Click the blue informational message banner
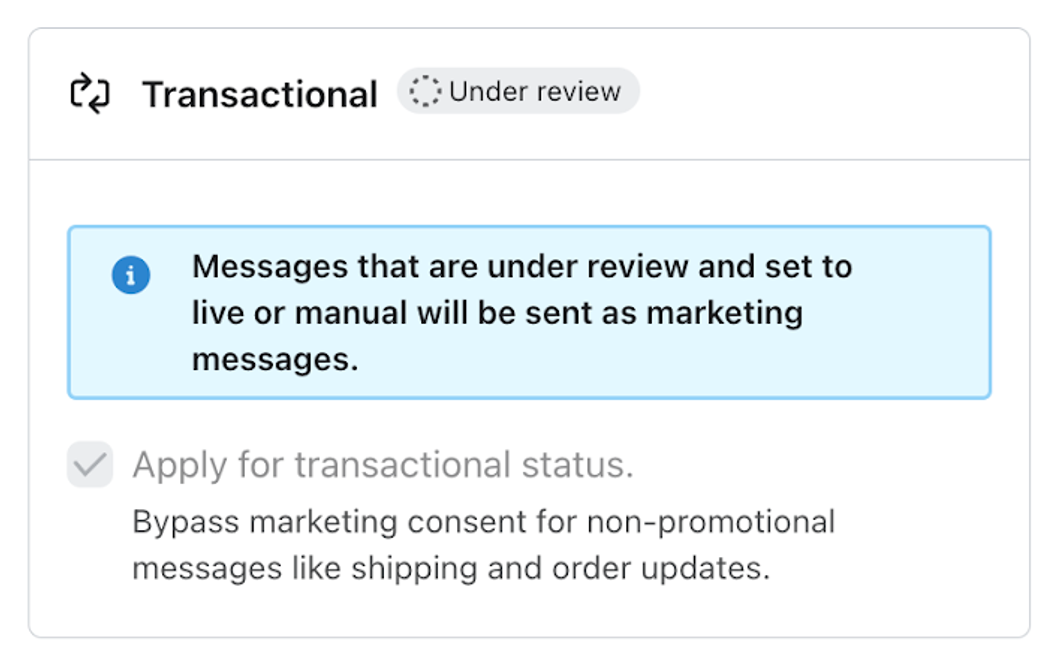The width and height of the screenshot is (1057, 666). [x=528, y=311]
